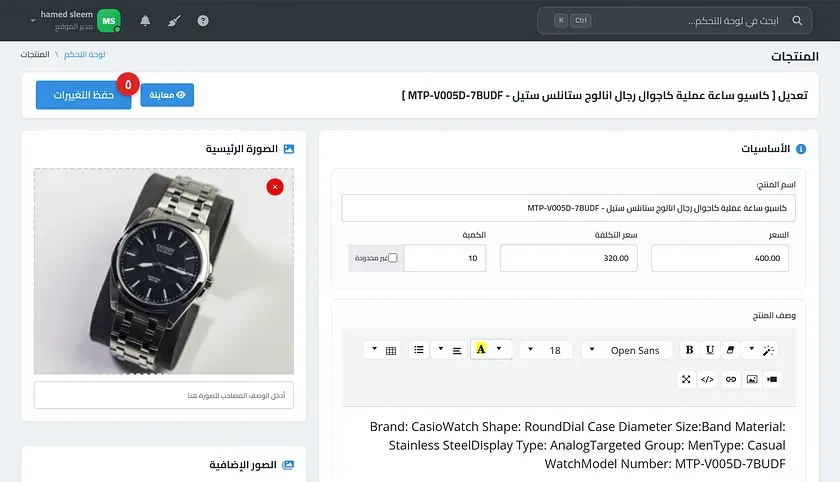This screenshot has height=482, width=840.
Task: Open the table dropdown arrow
Action: click(374, 349)
